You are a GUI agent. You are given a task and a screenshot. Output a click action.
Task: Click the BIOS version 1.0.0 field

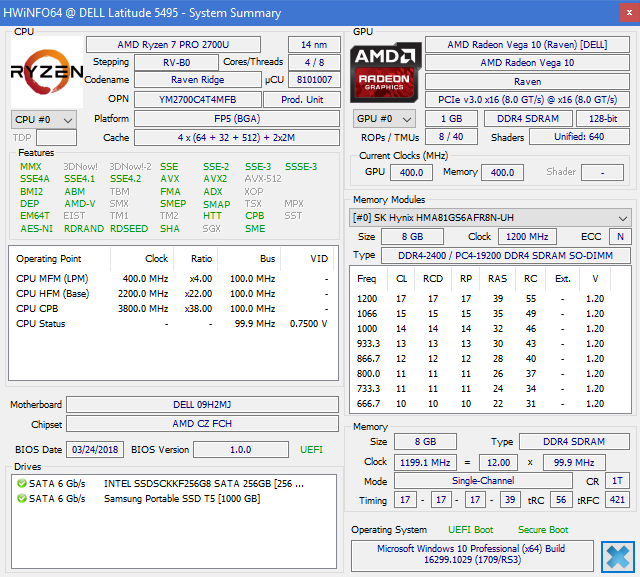[x=241, y=450]
